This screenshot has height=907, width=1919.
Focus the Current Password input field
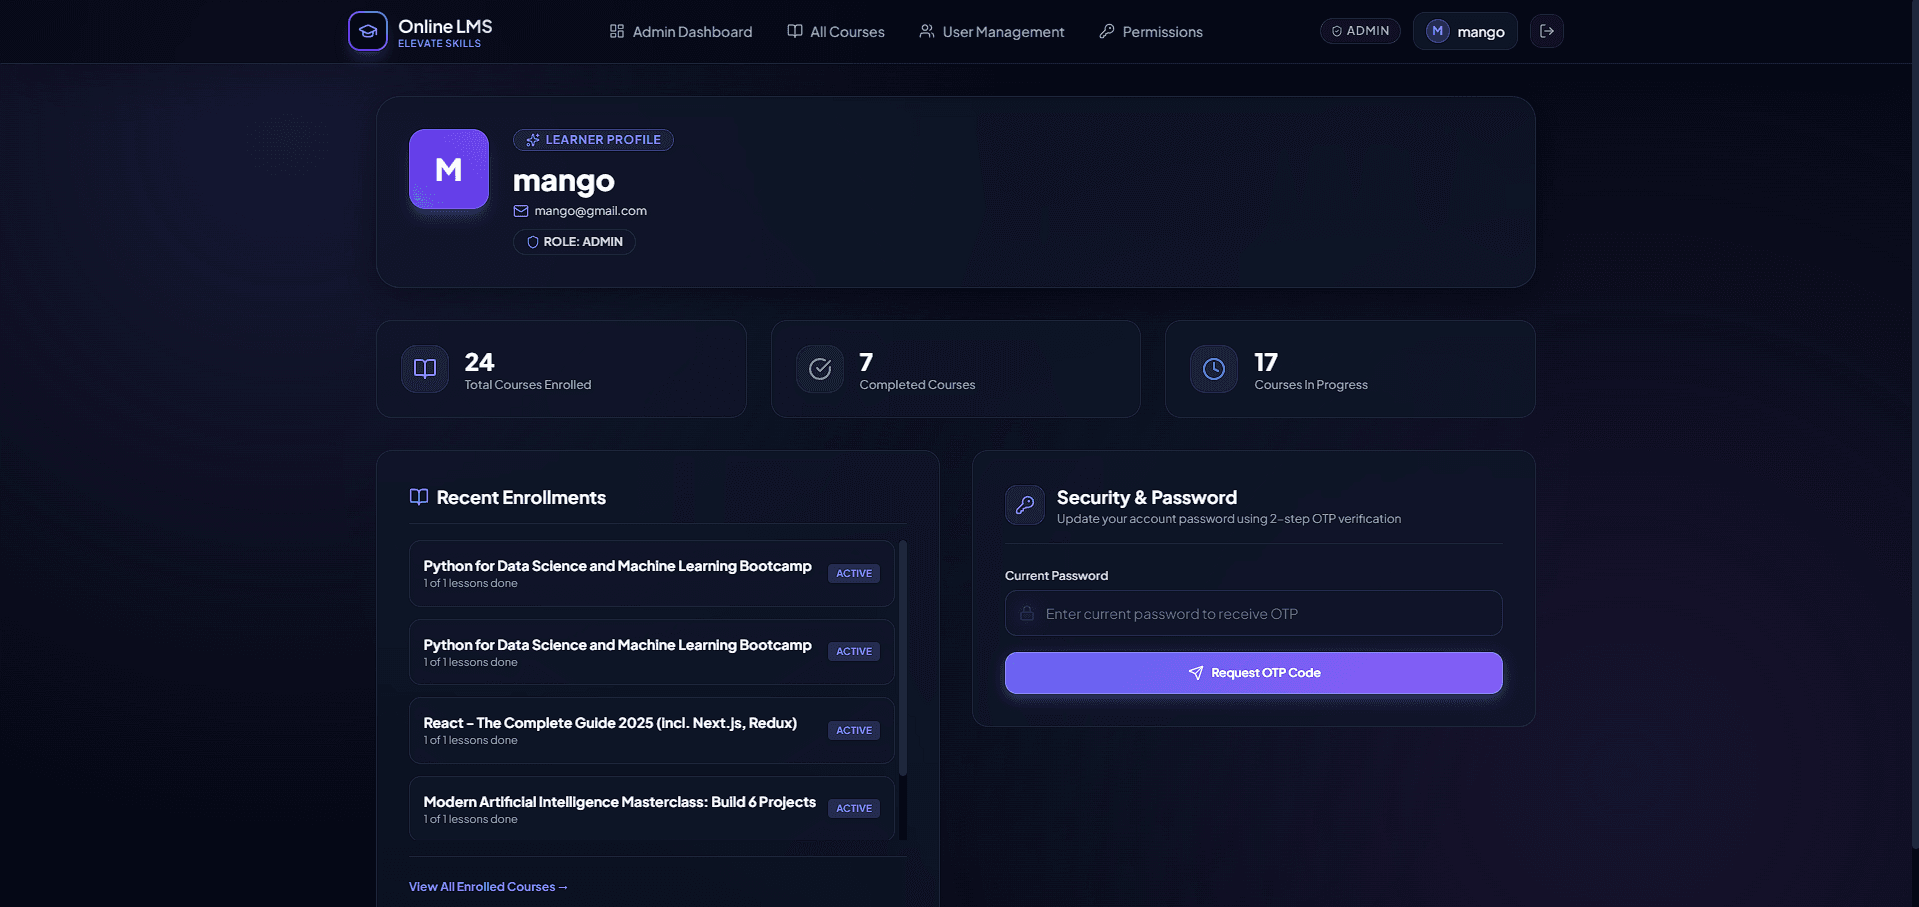[1254, 613]
